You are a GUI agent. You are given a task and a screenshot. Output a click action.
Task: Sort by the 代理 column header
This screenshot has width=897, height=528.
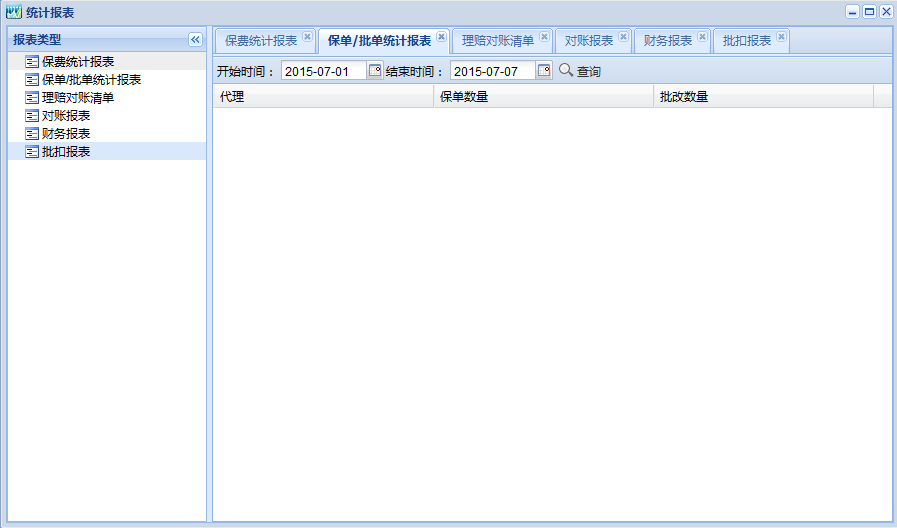(323, 97)
